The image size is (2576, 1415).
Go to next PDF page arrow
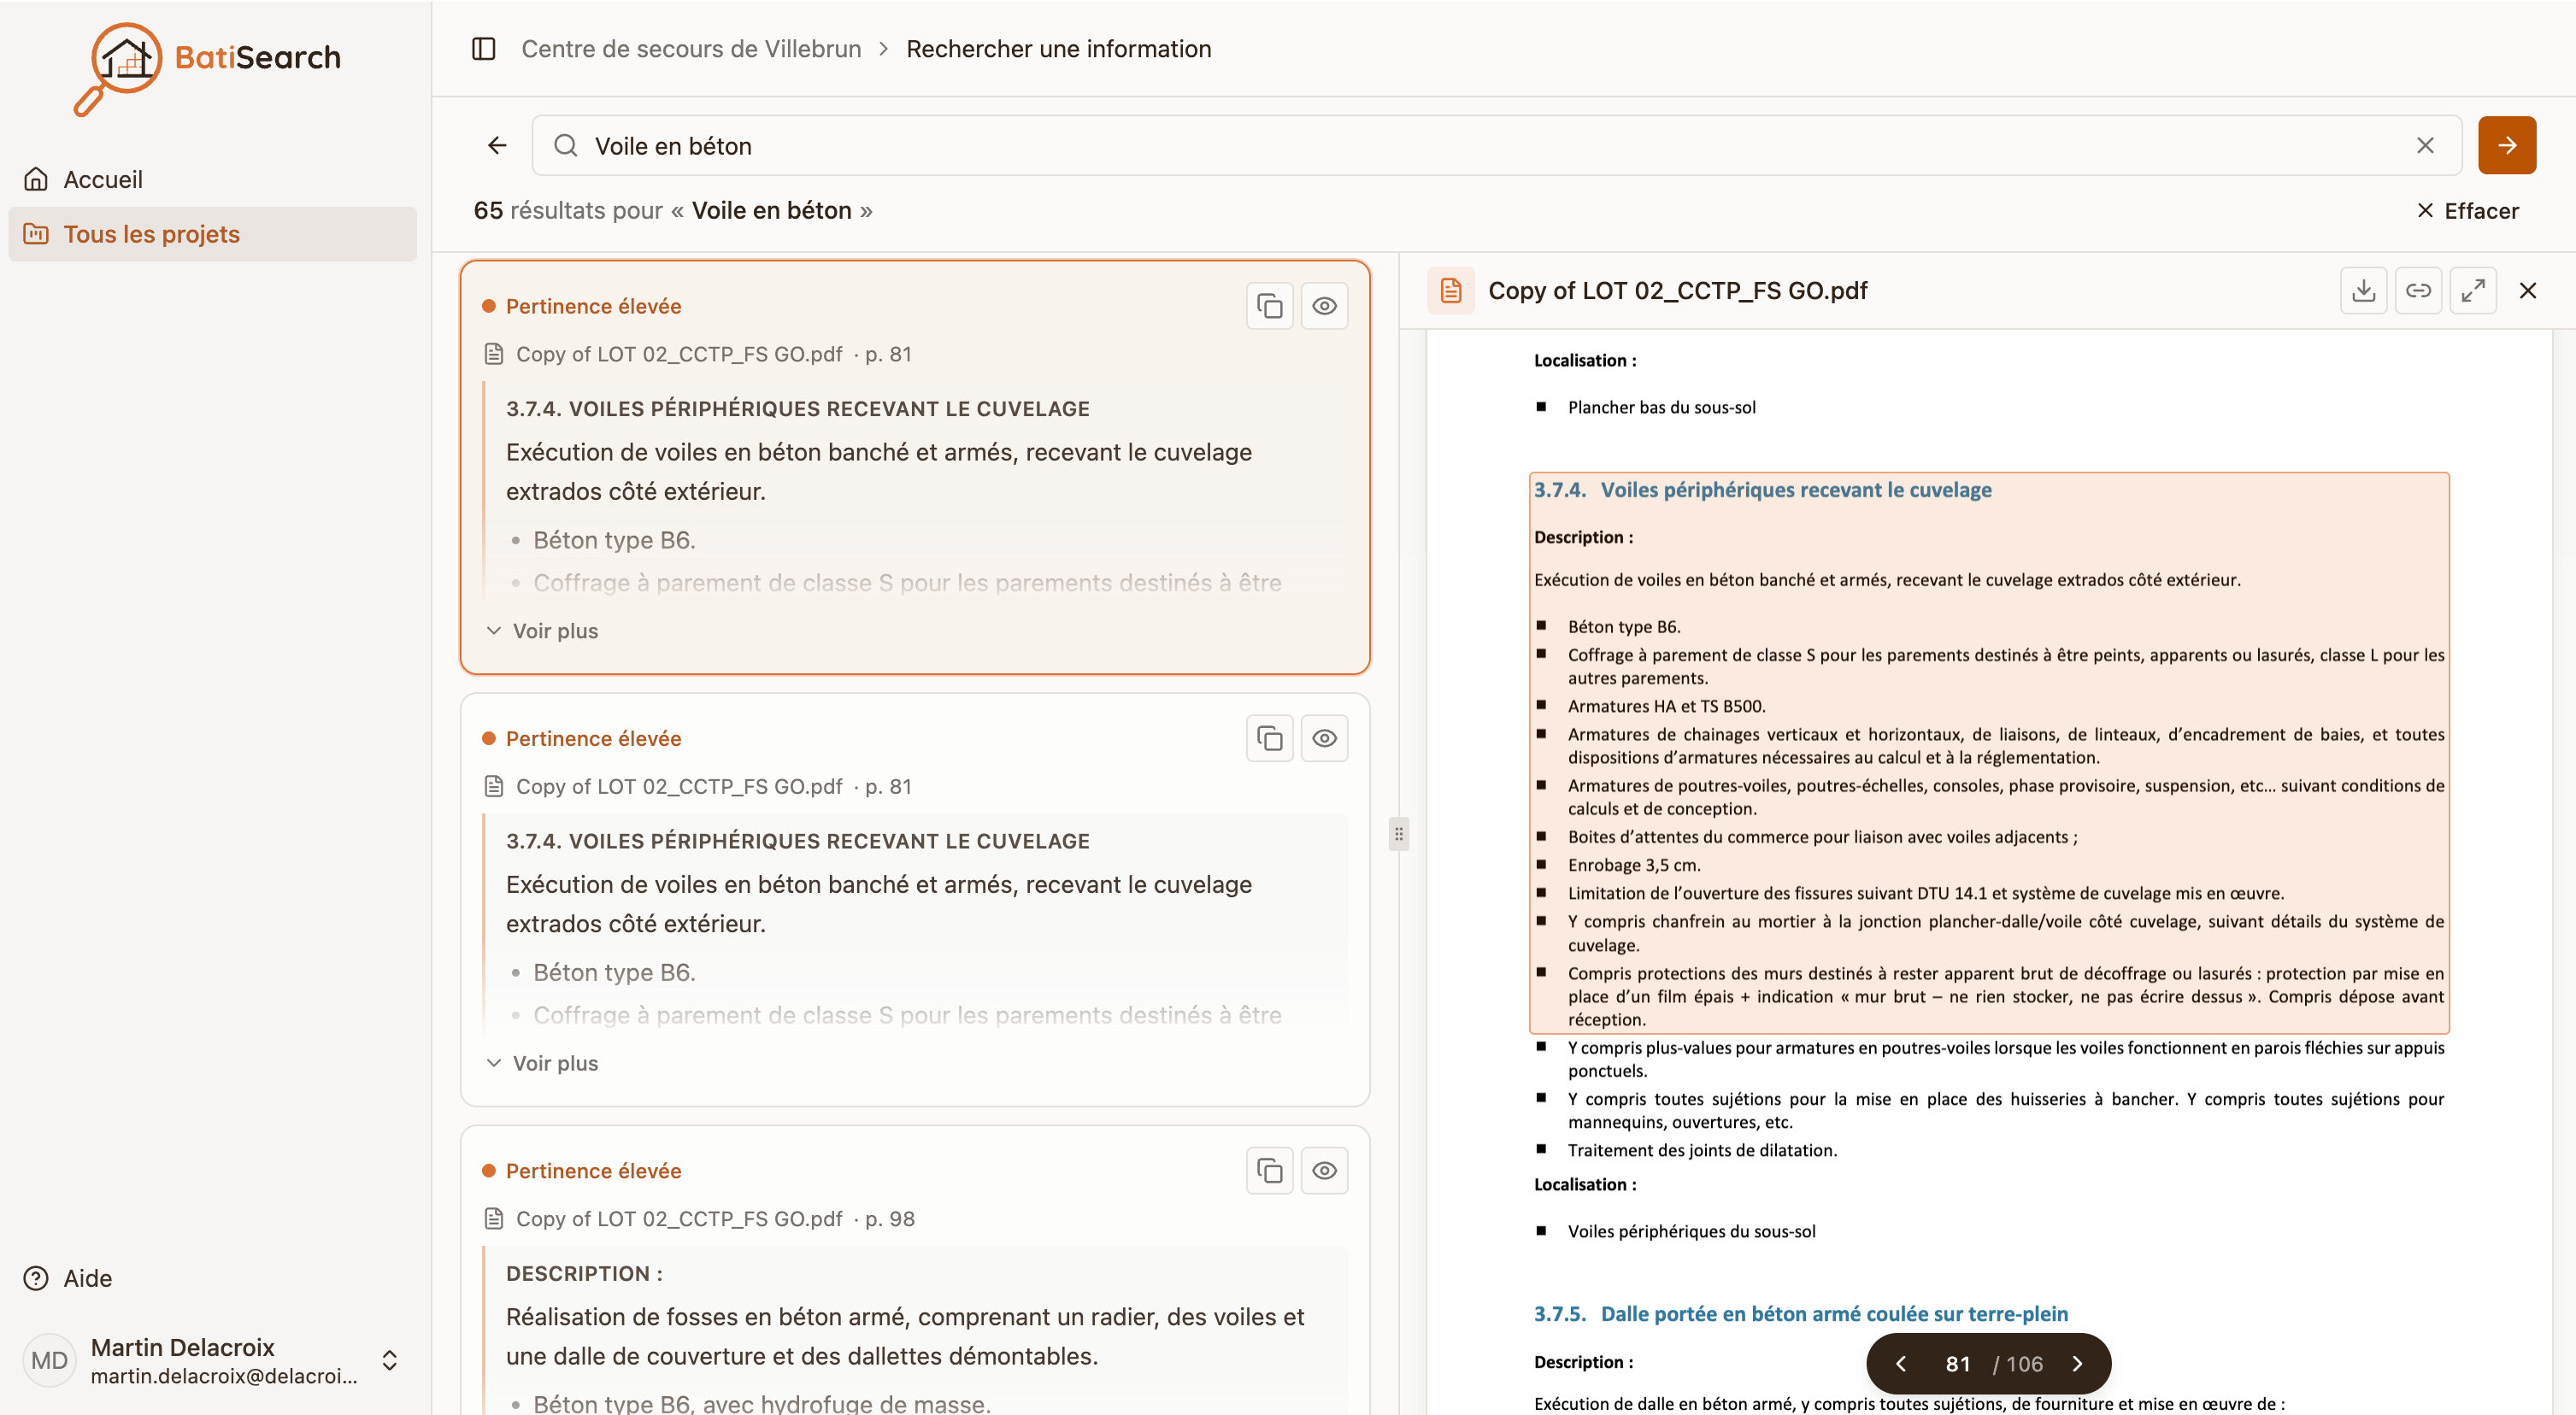pyautogui.click(x=2077, y=1364)
